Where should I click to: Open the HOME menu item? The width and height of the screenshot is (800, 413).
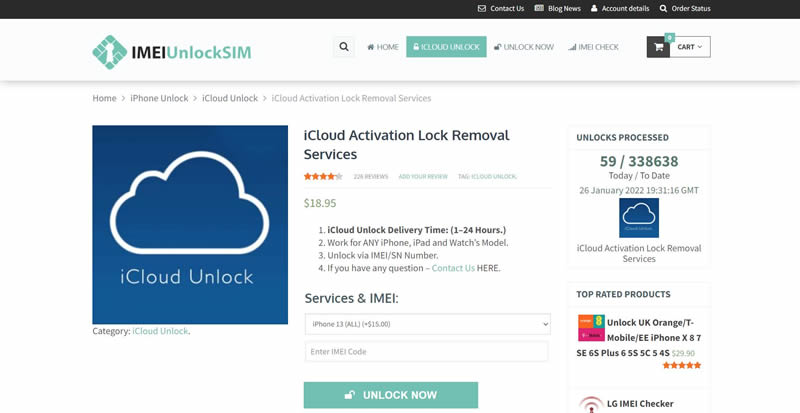point(383,47)
